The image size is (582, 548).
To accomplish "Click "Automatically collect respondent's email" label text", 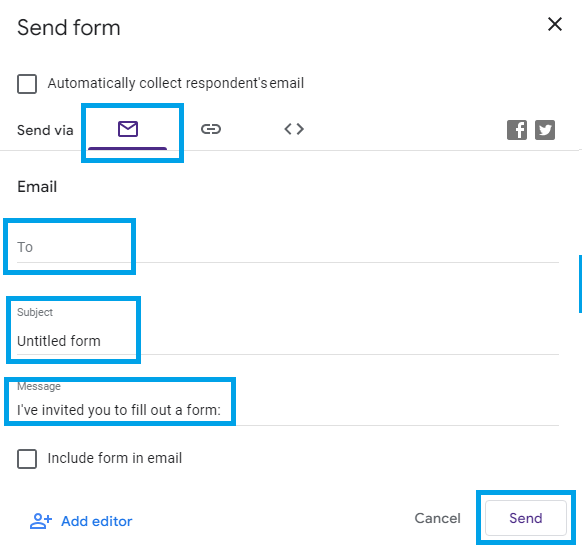I will coord(176,83).
